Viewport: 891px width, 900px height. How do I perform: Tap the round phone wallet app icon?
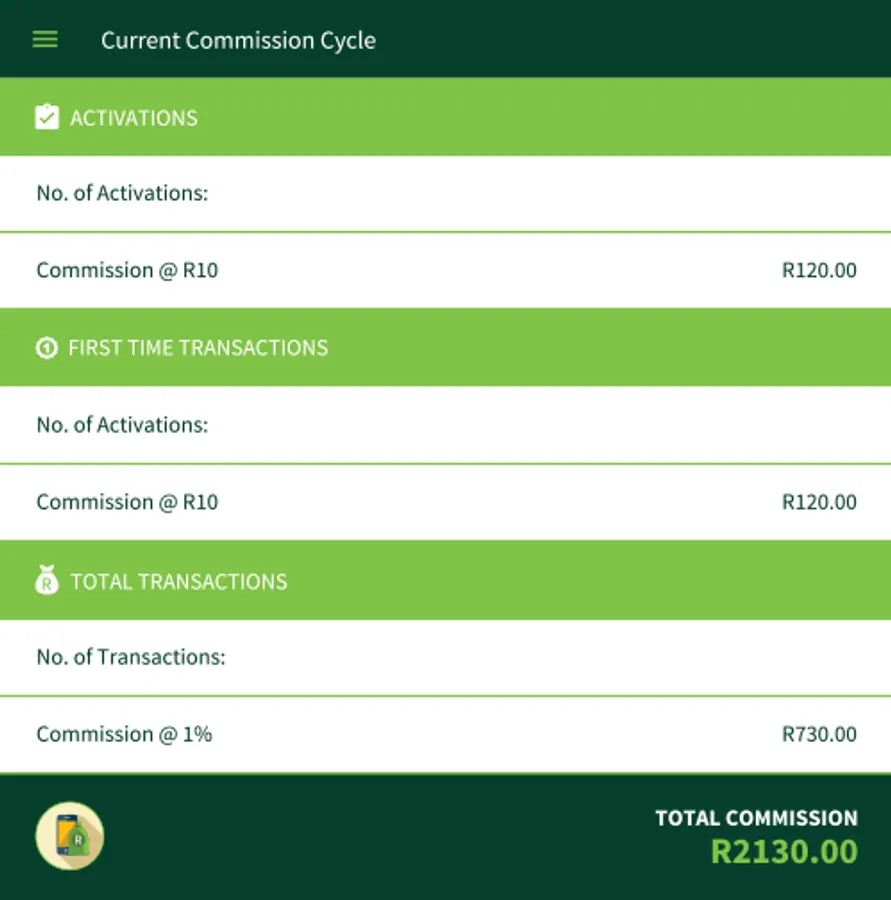tap(70, 836)
